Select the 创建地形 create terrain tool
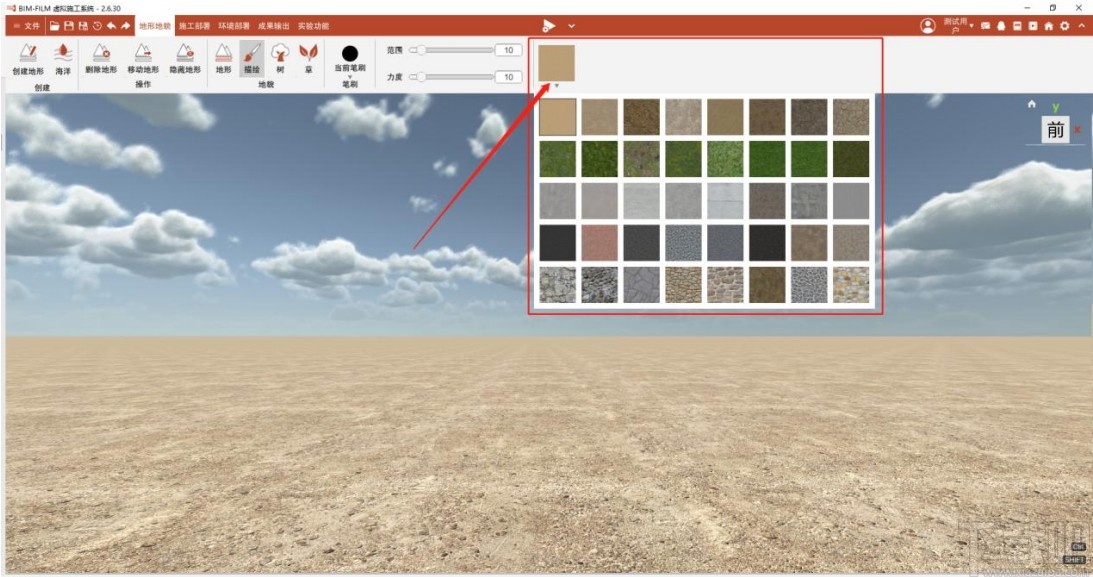This screenshot has width=1093, height=577. pyautogui.click(x=28, y=59)
